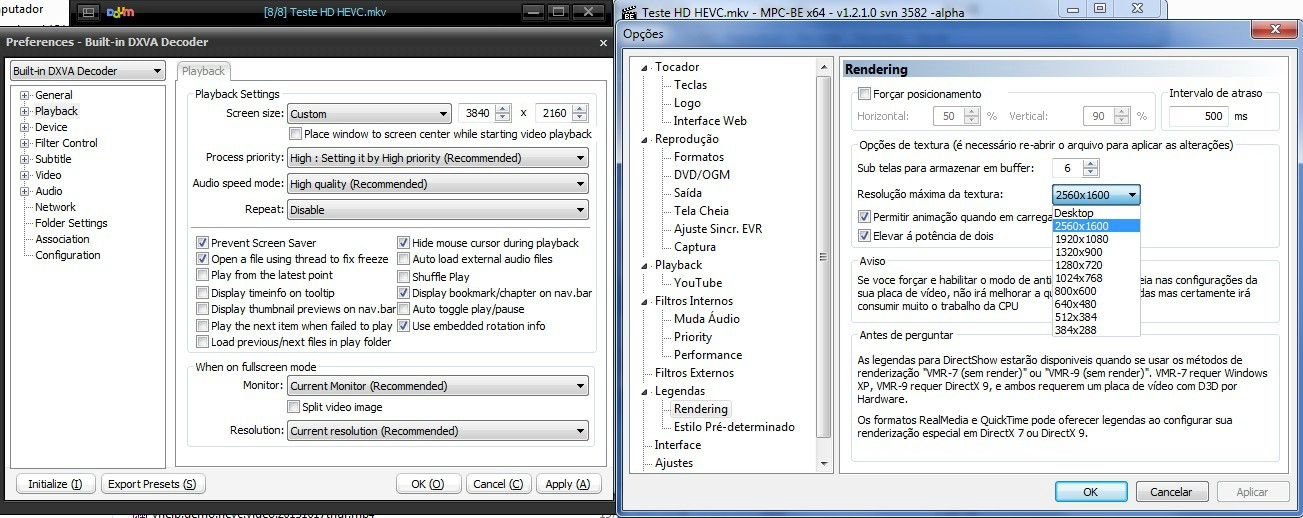This screenshot has width=1303, height=518.
Task: Expand the General tree node in Preferences
Action: 24,95
